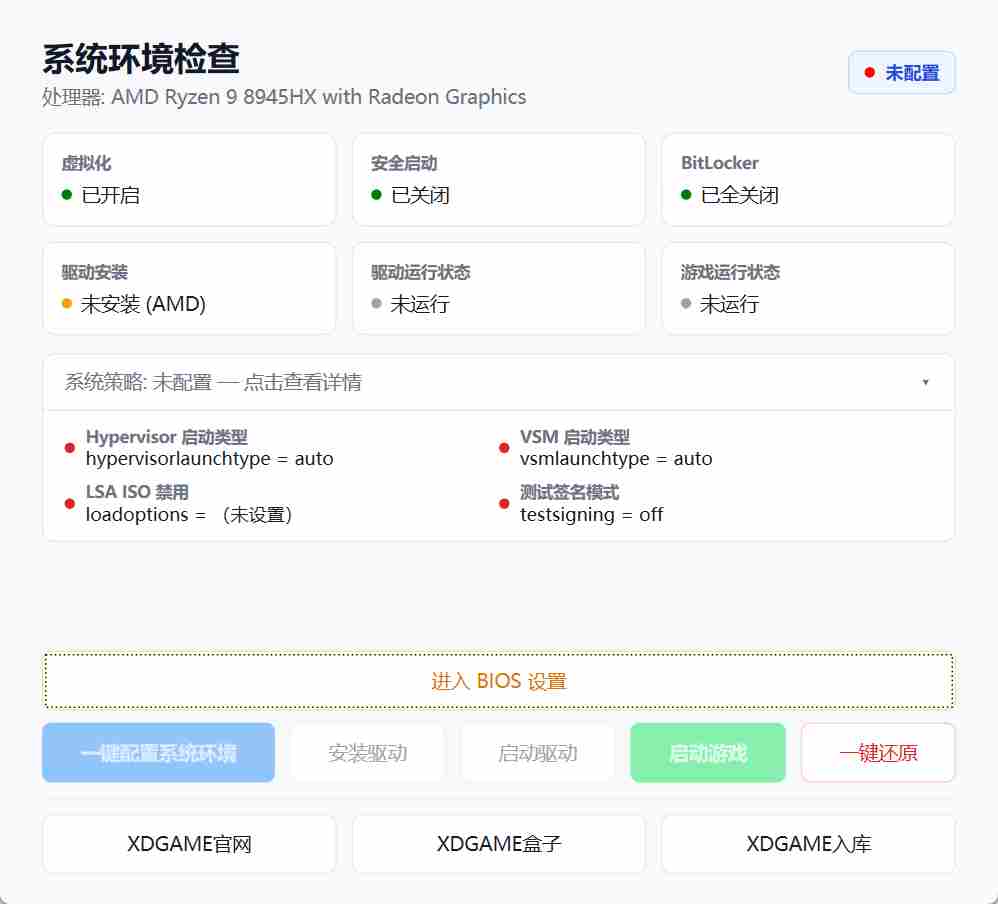Click the 未配置 status badge

(901, 73)
